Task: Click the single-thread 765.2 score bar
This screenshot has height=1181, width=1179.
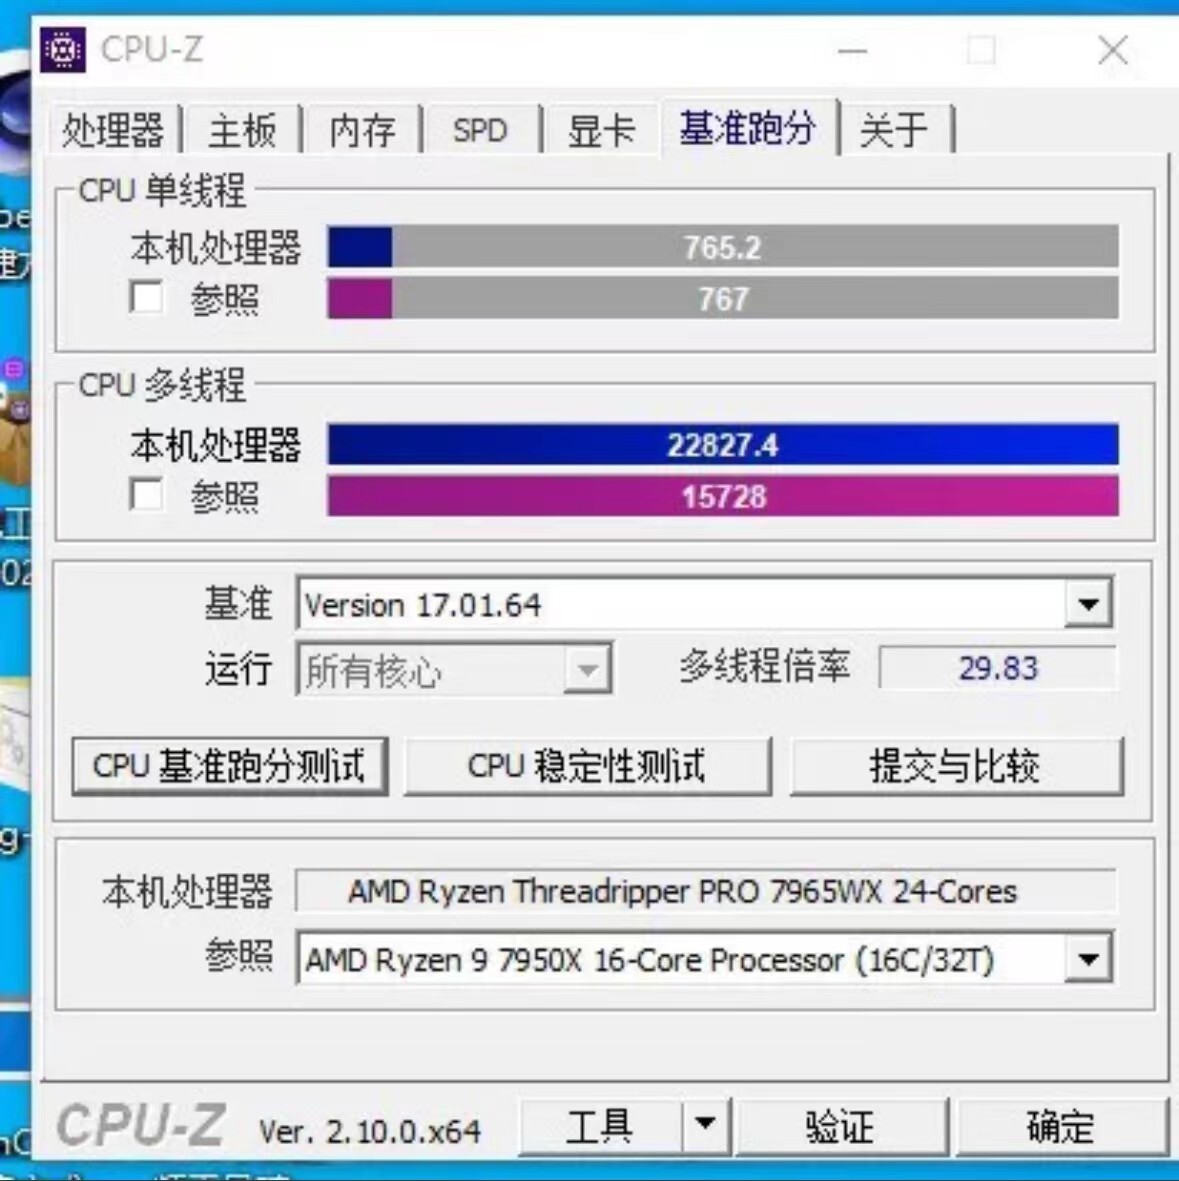Action: click(x=723, y=247)
